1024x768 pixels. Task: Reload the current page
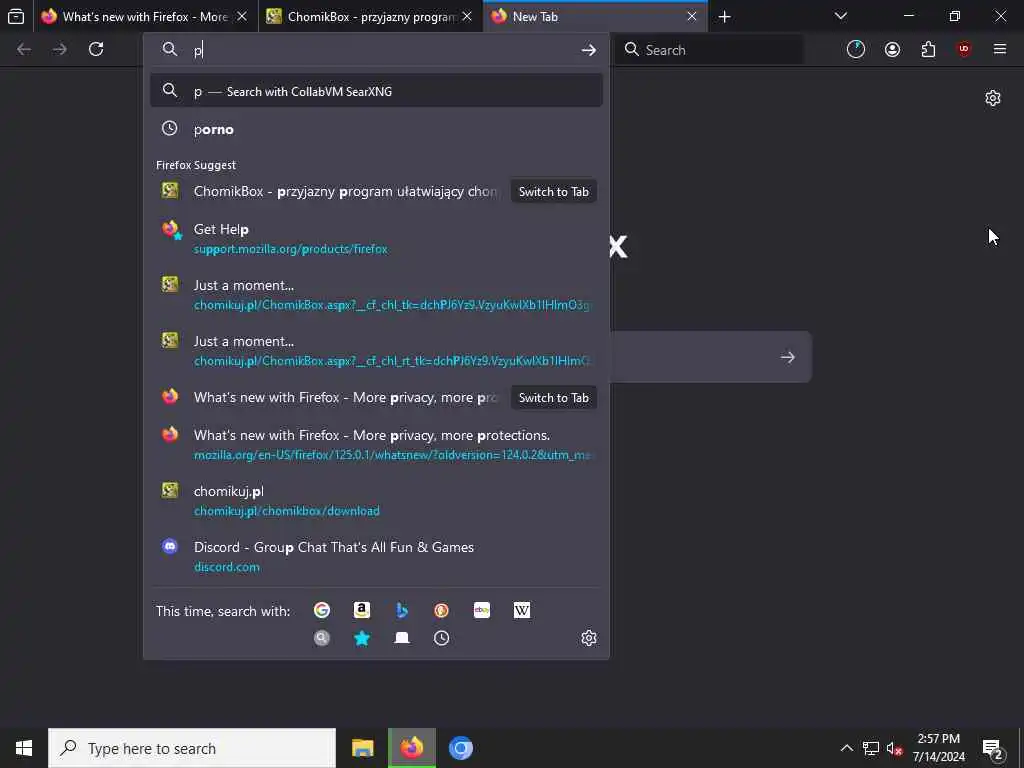point(96,49)
